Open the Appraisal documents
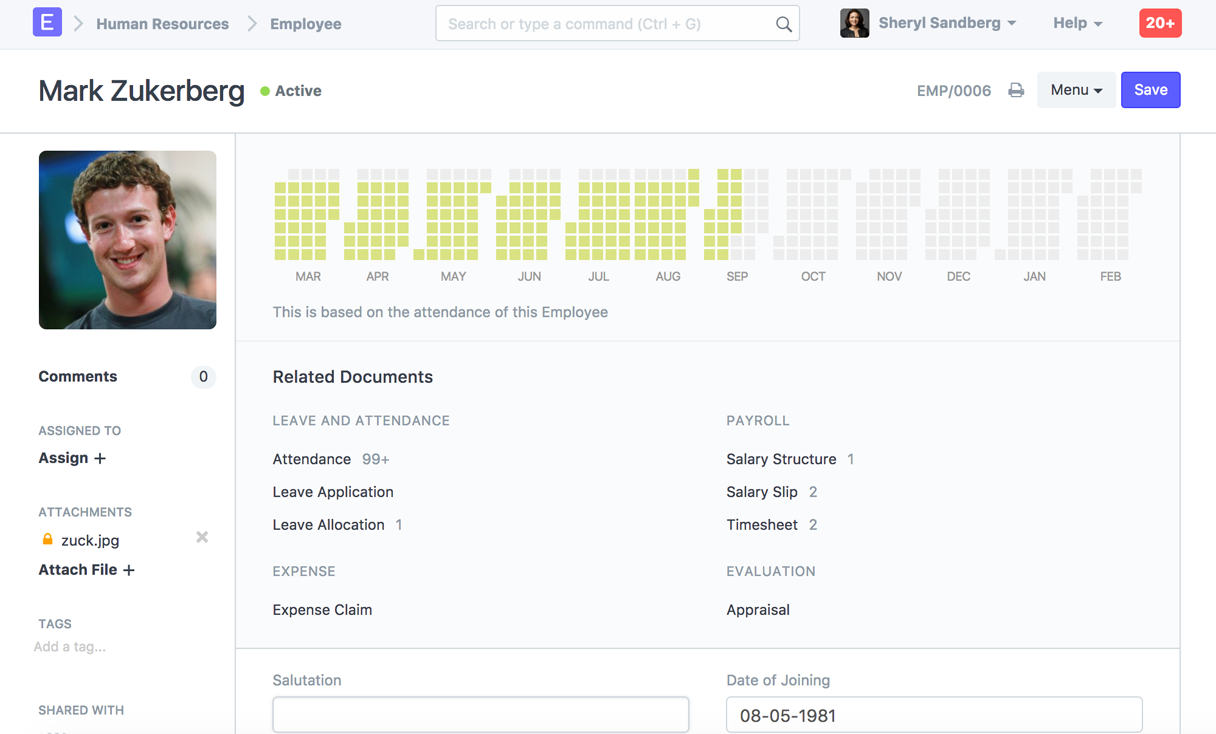Image resolution: width=1216 pixels, height=734 pixels. point(758,610)
